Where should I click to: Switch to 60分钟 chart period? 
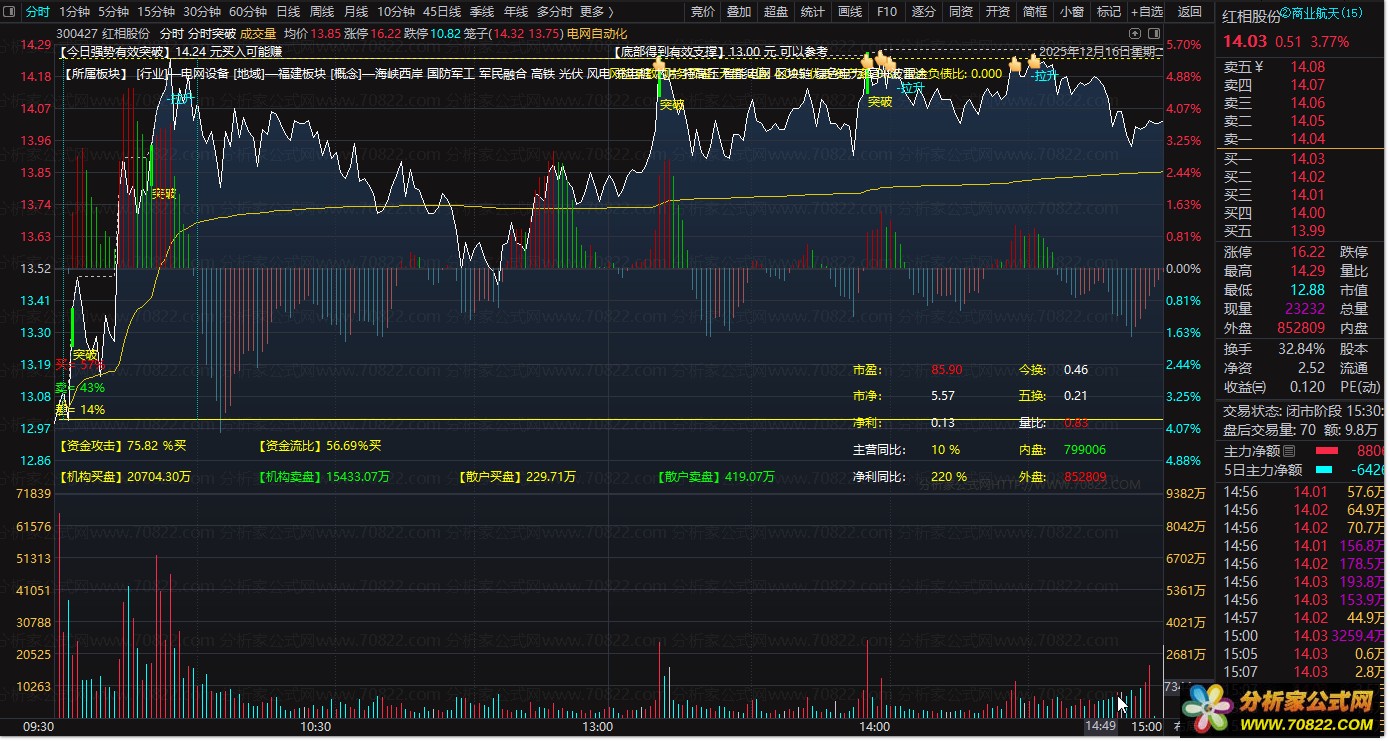[x=248, y=12]
